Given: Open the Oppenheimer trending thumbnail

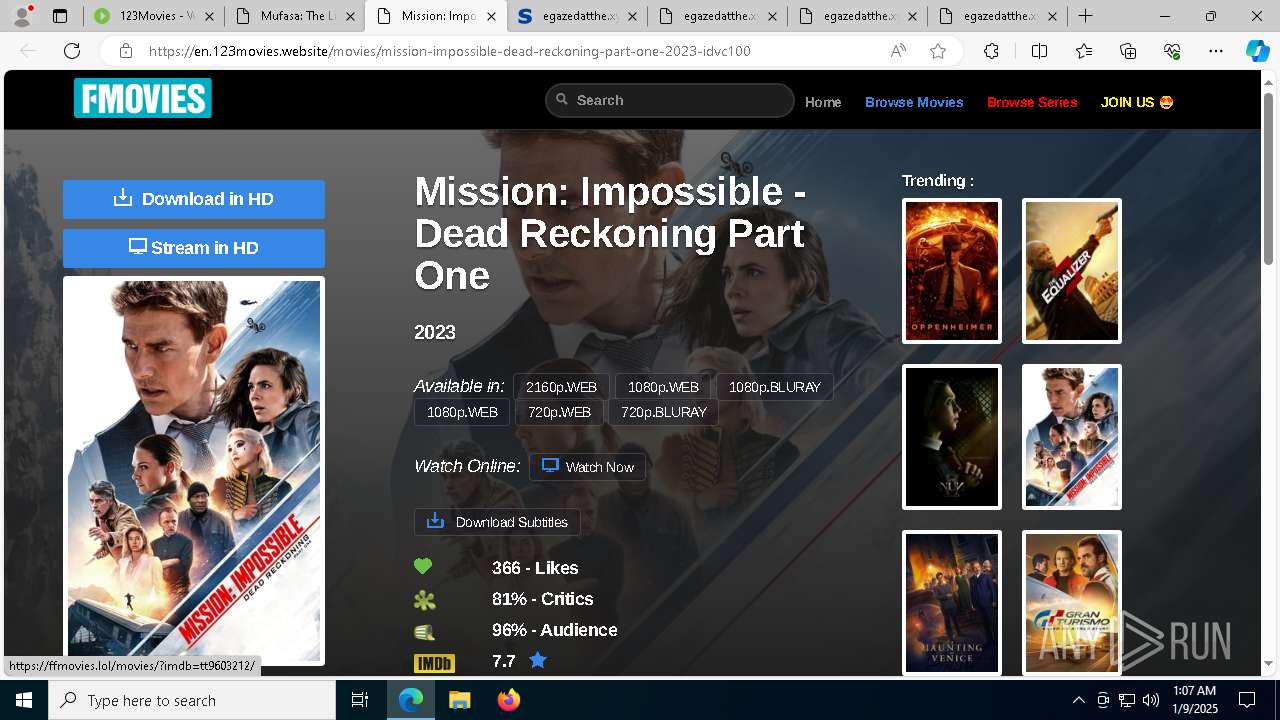Looking at the screenshot, I should 952,271.
